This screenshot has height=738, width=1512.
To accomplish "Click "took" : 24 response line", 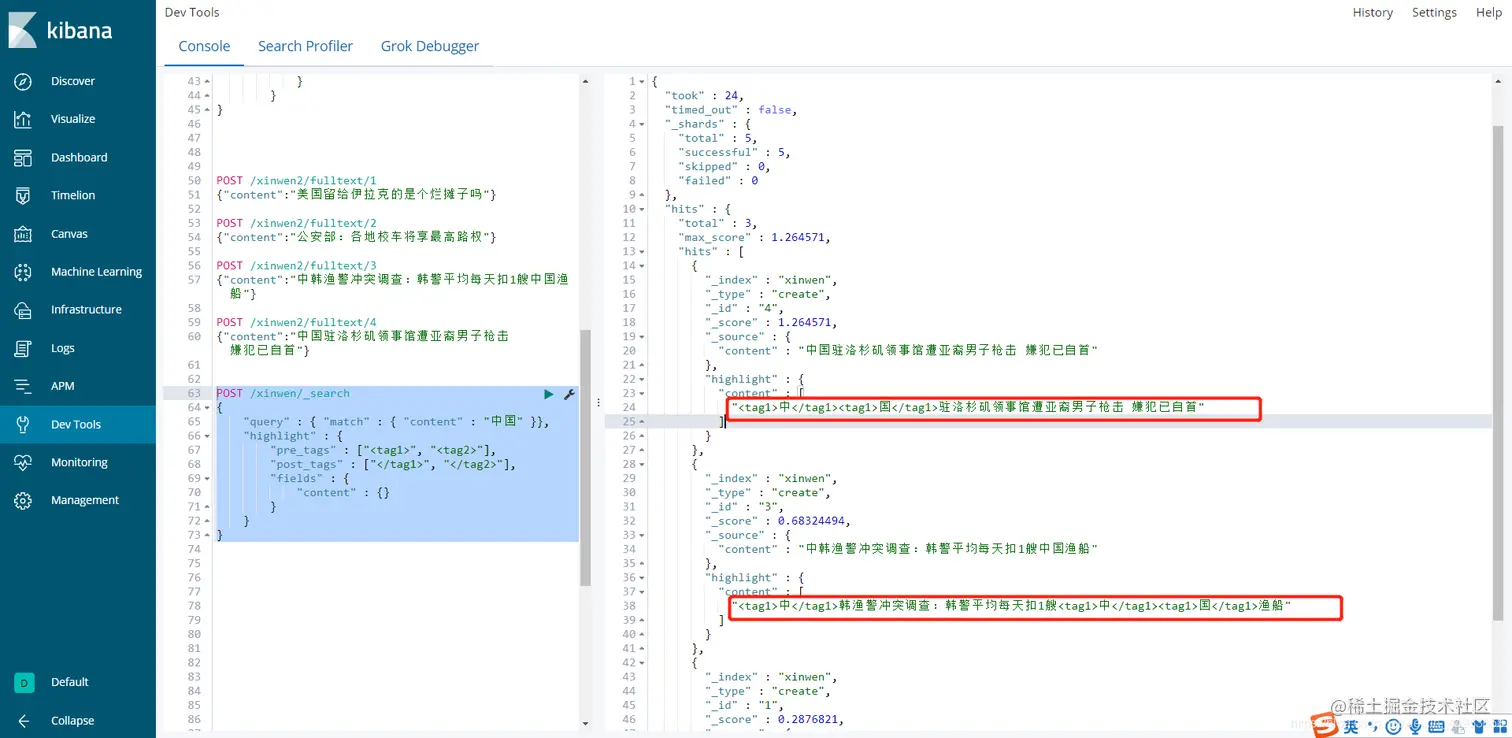I will 704,96.
